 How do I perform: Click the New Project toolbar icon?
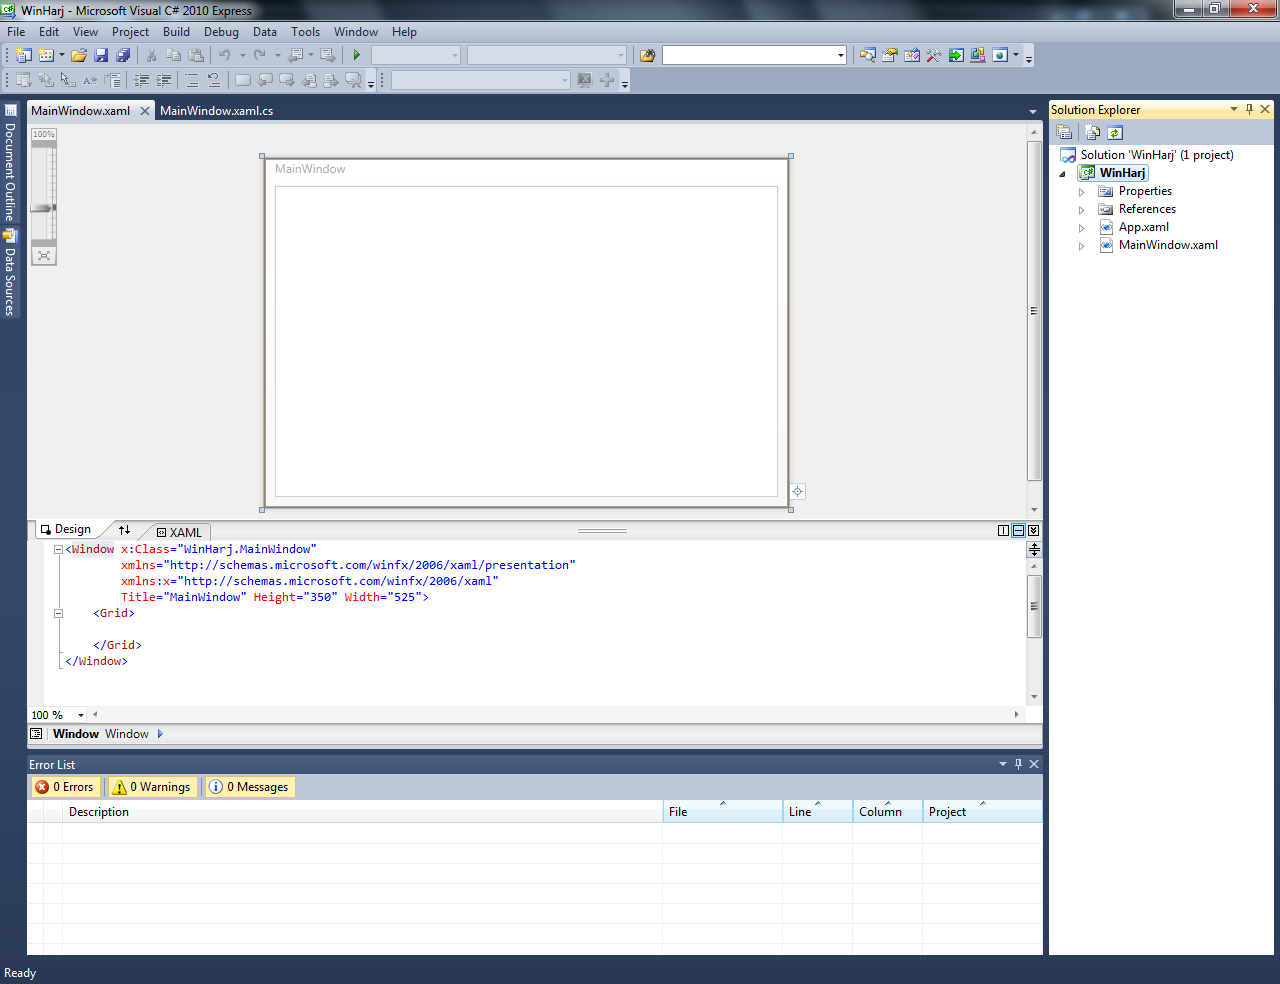24,55
